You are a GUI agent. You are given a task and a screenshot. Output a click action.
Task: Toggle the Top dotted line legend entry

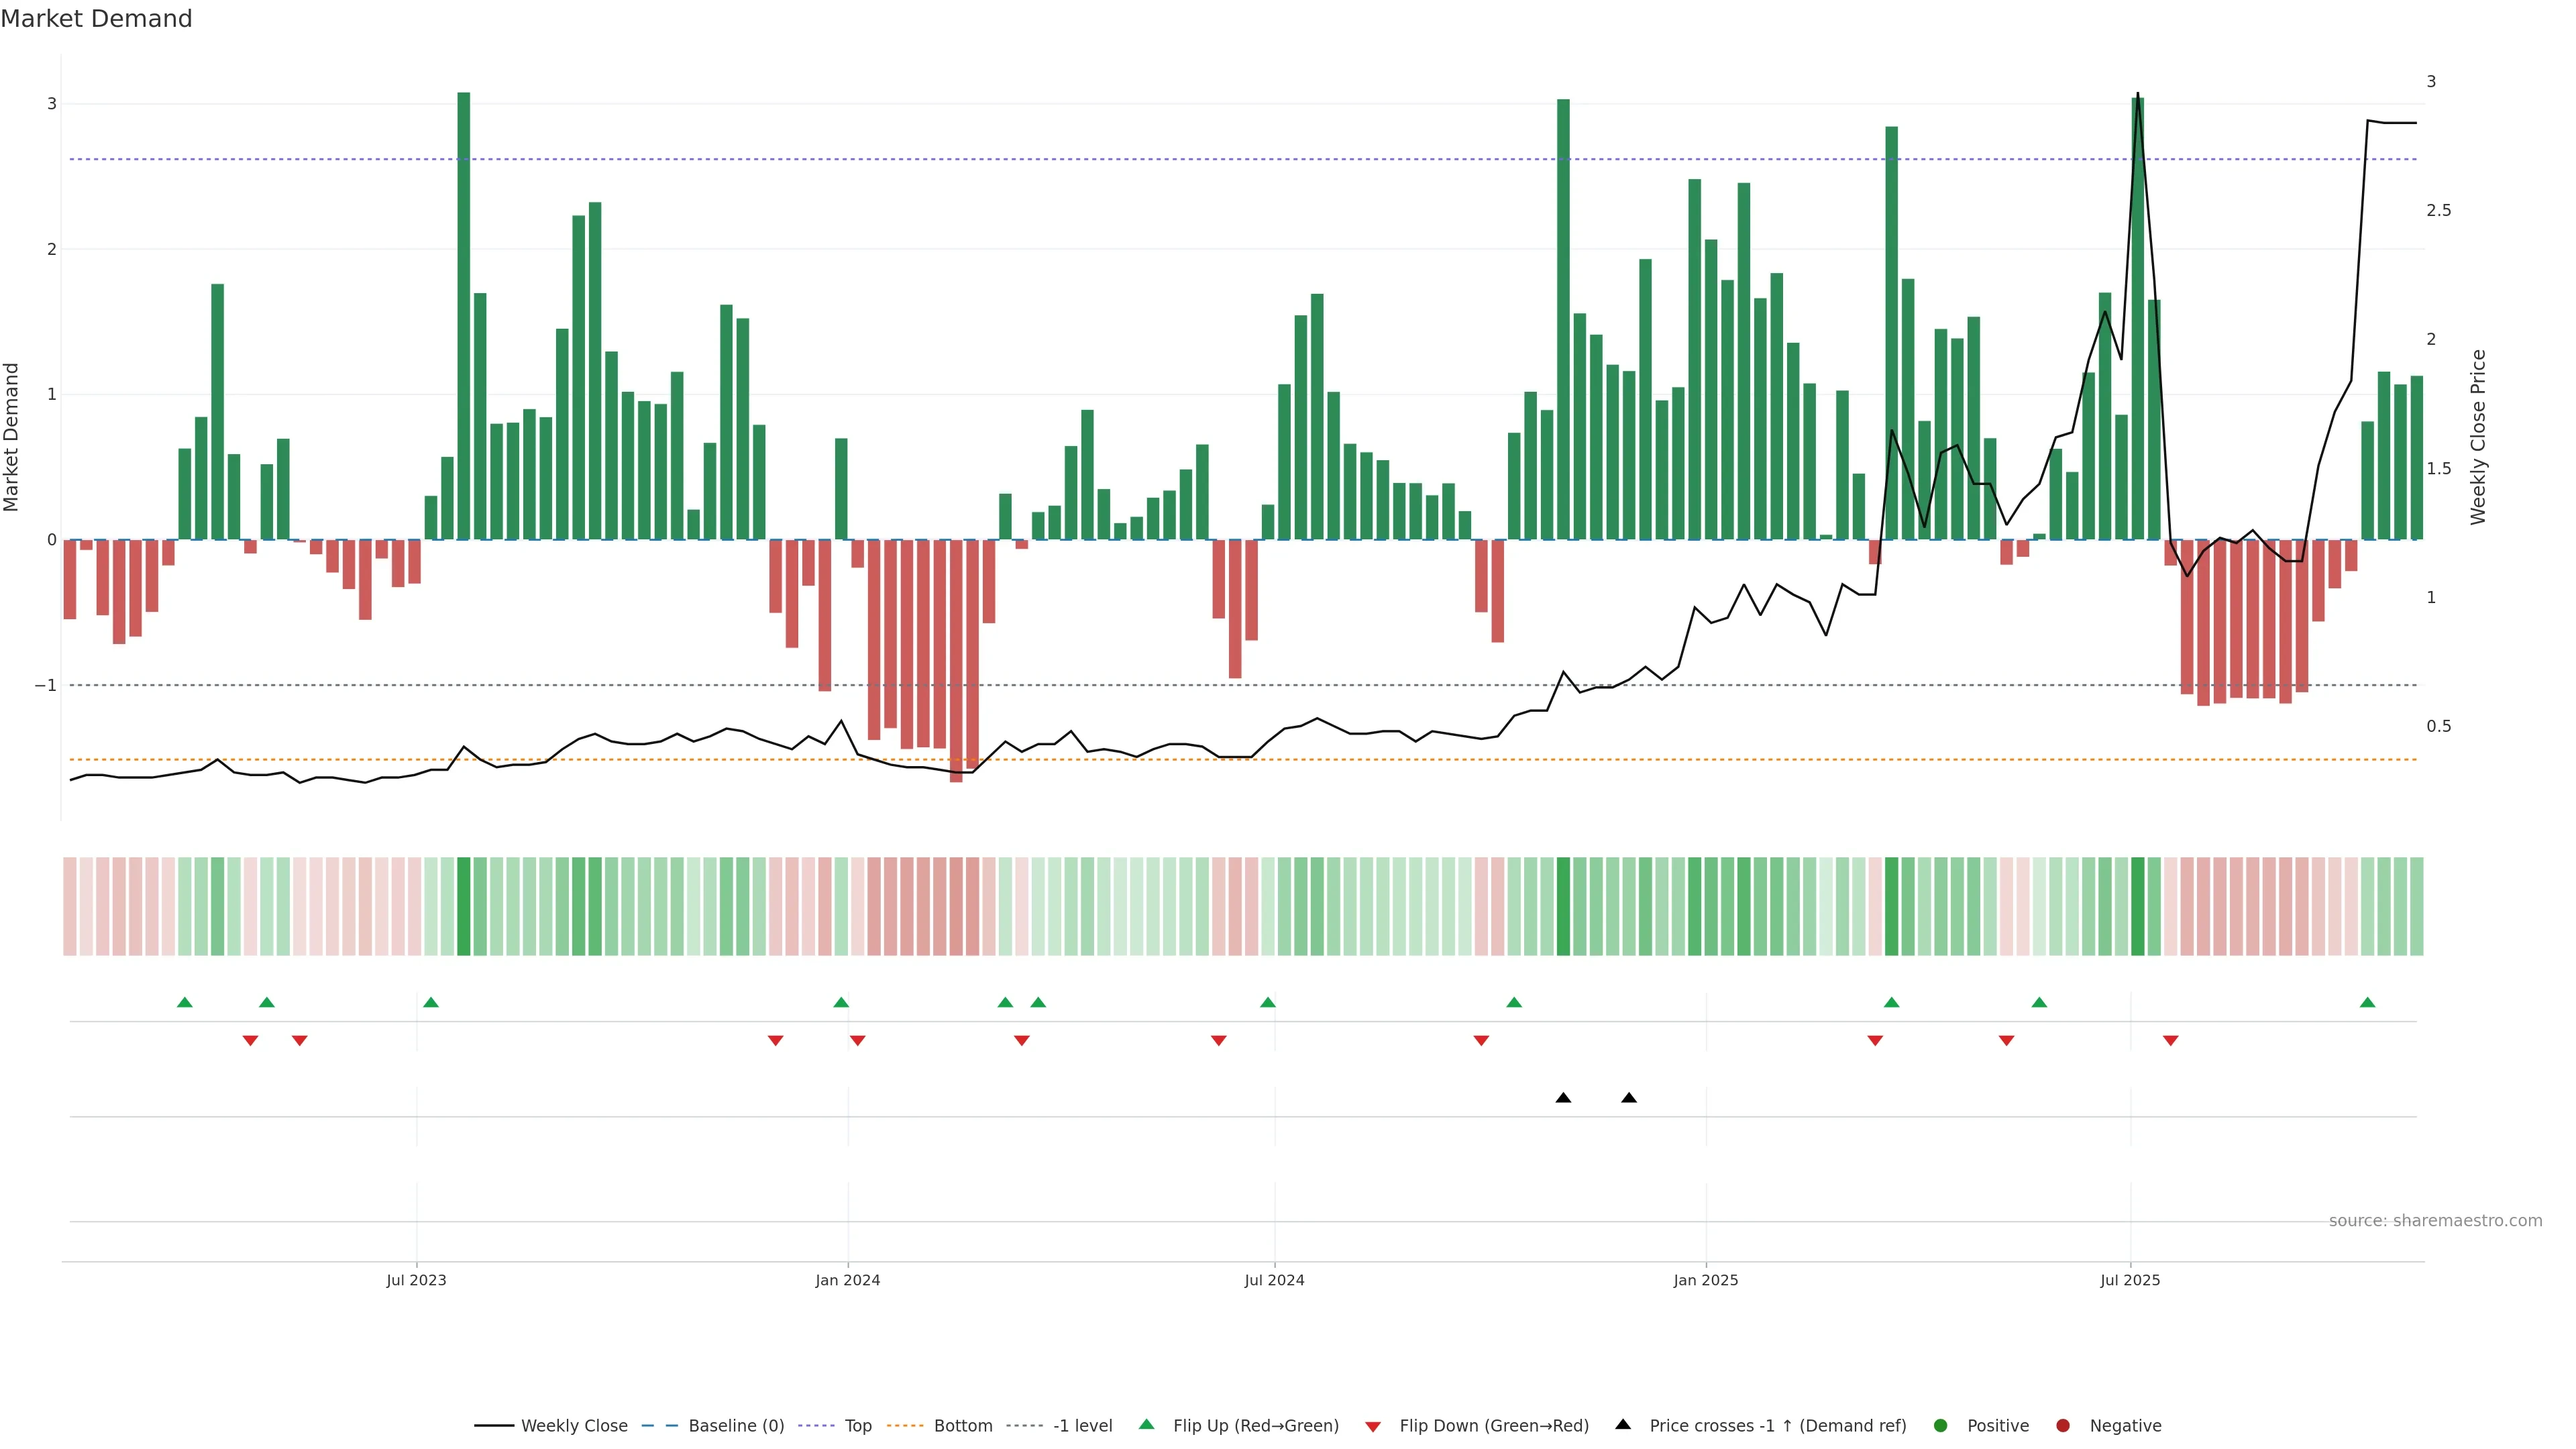click(x=857, y=1426)
